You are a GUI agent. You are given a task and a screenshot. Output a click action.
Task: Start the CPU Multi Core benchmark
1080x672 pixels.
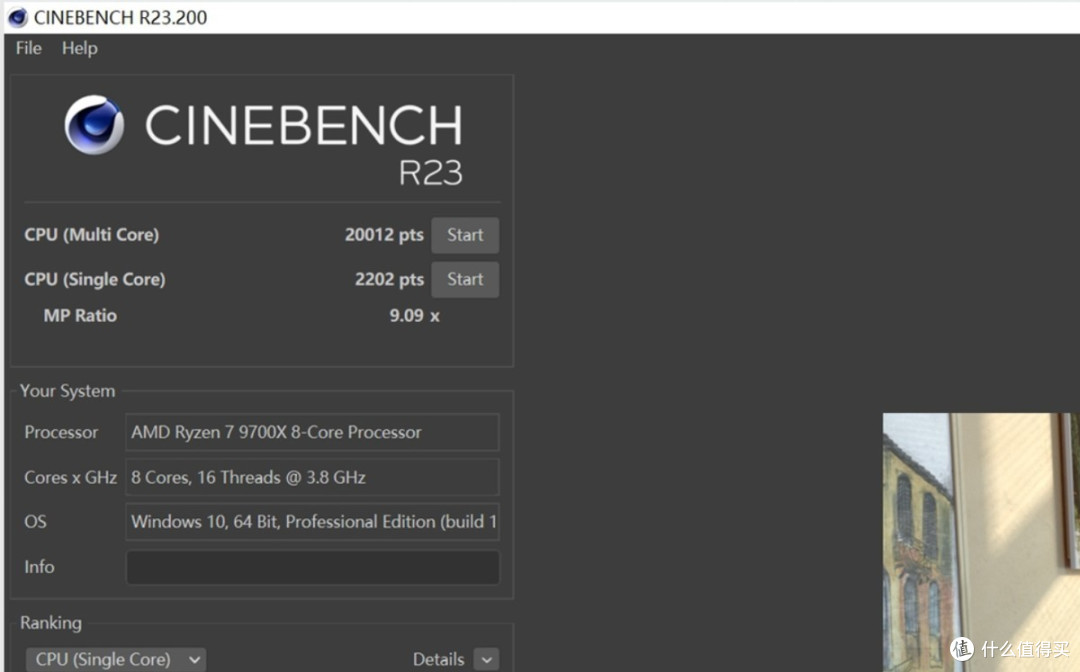tap(464, 234)
